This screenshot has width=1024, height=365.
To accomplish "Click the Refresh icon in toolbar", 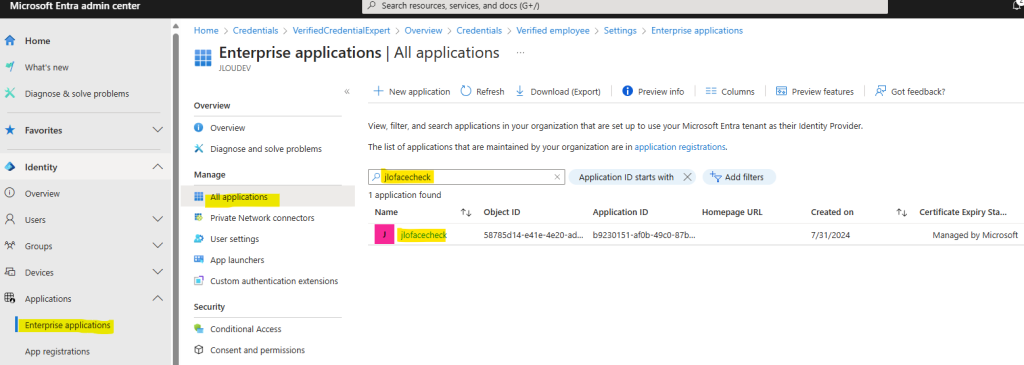I will pos(466,91).
